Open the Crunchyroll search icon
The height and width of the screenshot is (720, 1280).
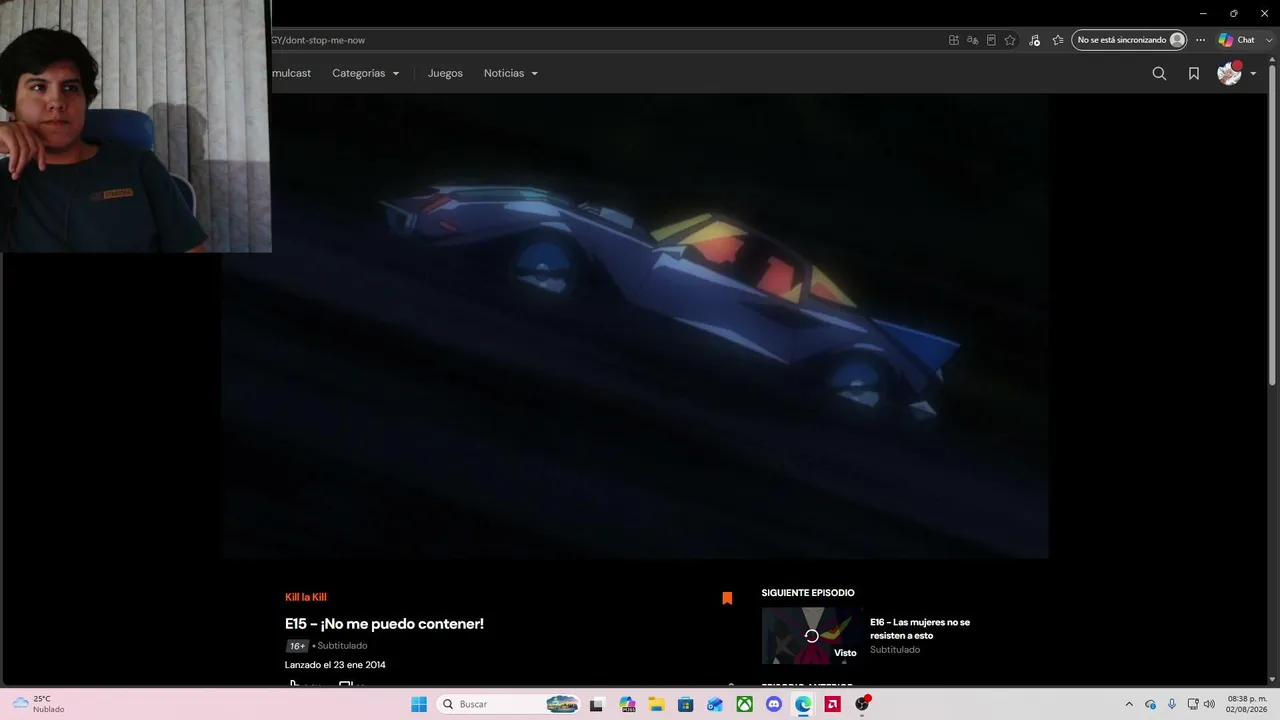tap(1159, 73)
